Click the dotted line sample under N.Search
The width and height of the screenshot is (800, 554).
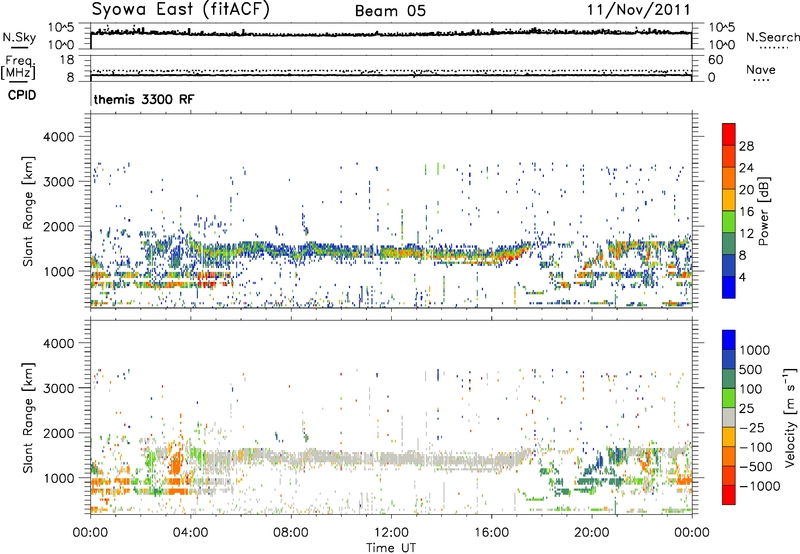coord(774,48)
